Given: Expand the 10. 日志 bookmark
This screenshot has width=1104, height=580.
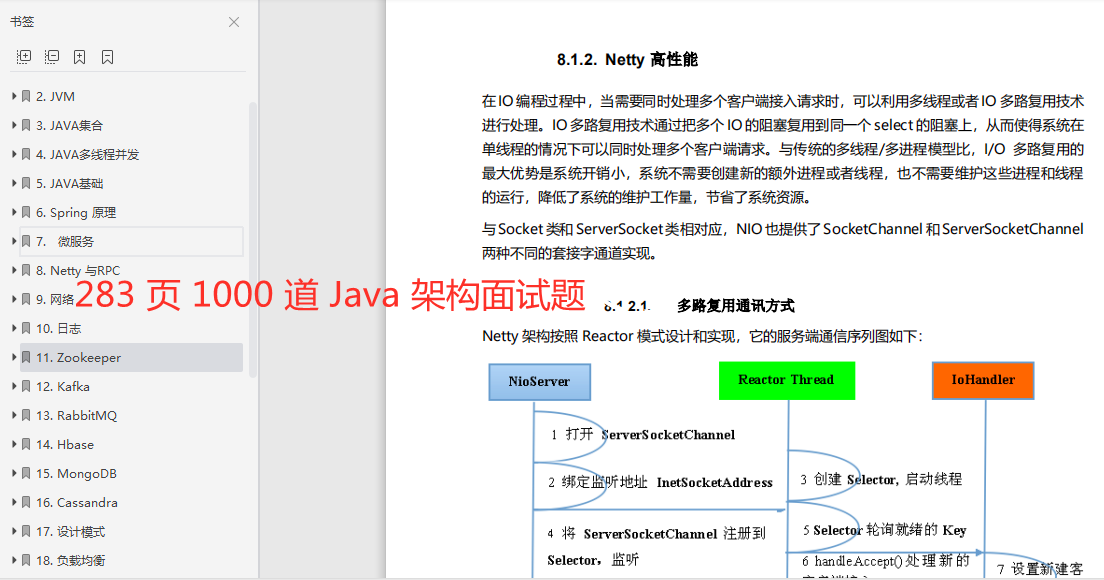Looking at the screenshot, I should tap(14, 328).
